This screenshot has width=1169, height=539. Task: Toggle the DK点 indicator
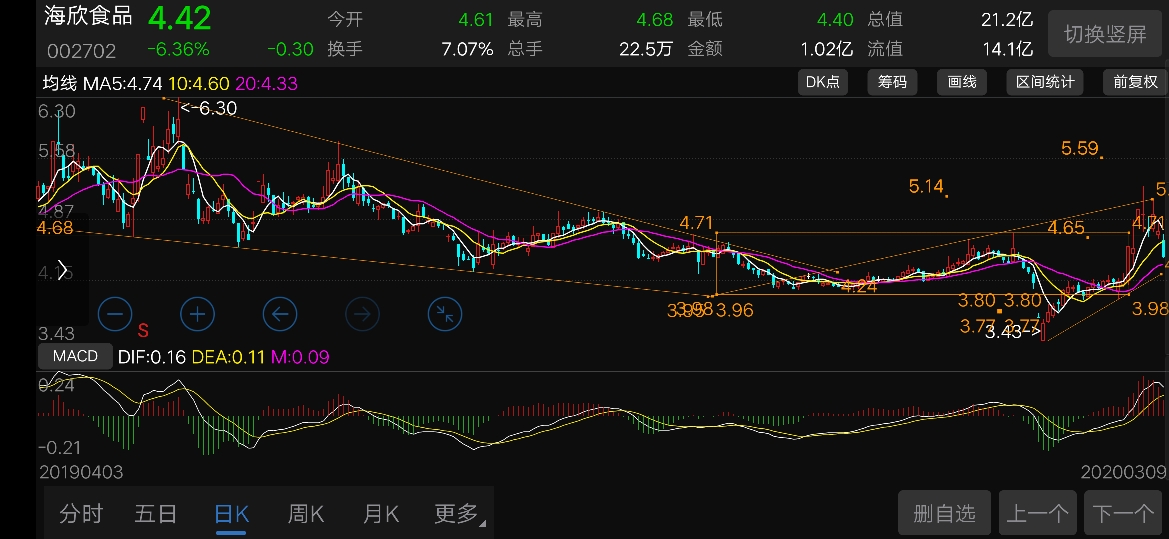pos(822,82)
